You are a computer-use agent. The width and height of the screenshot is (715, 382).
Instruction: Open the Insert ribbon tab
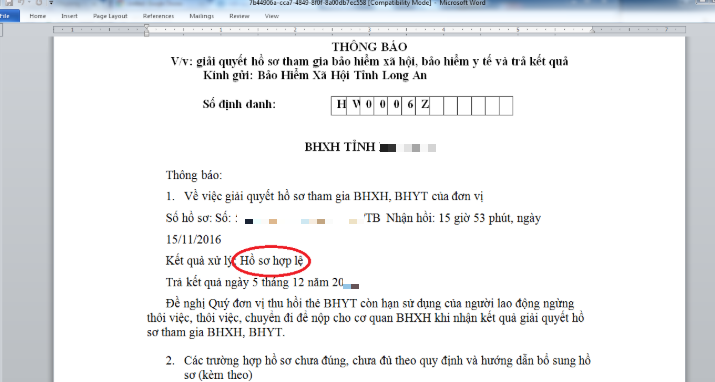pyautogui.click(x=69, y=16)
